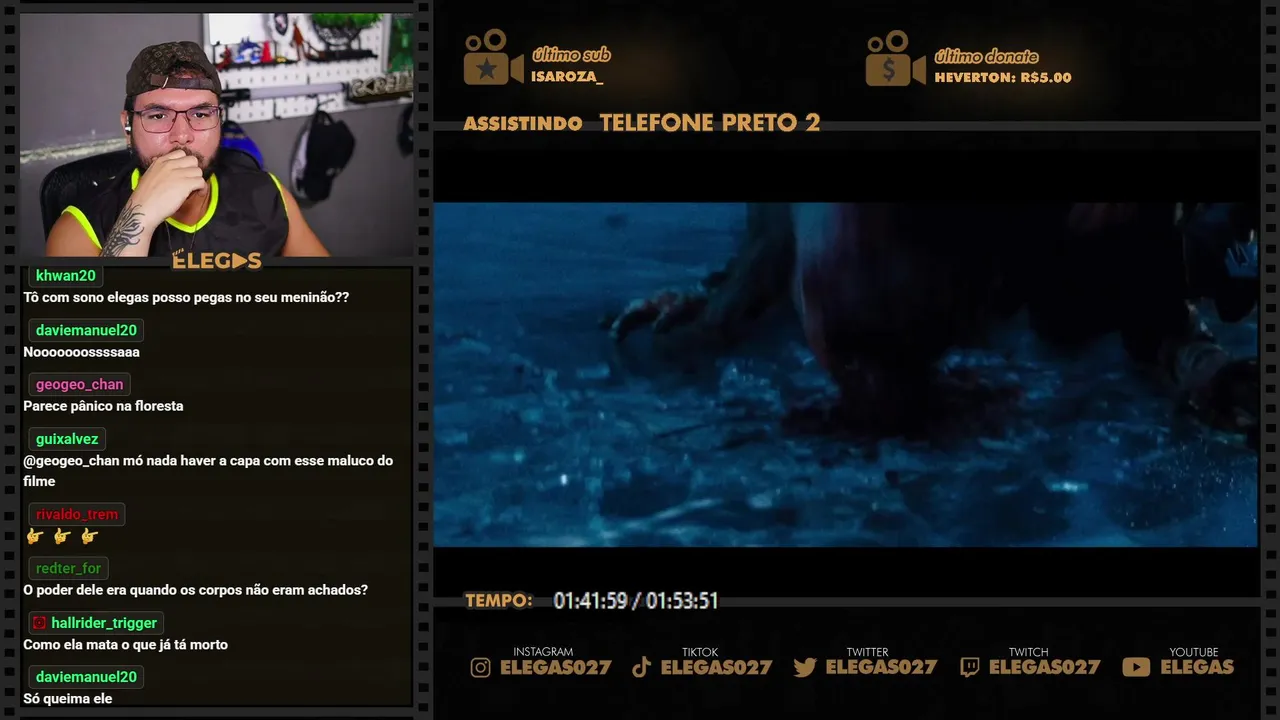Open hallrider_trigger's chat username
Image resolution: width=1280 pixels, height=720 pixels.
pos(104,623)
